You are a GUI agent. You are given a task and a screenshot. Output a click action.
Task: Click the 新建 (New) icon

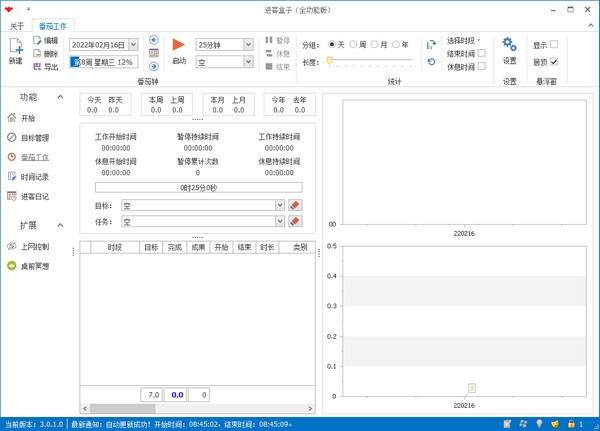point(15,47)
